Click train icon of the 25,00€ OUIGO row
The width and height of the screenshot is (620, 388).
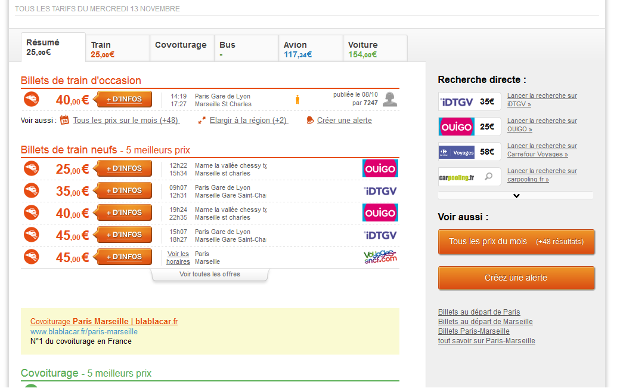point(31,168)
